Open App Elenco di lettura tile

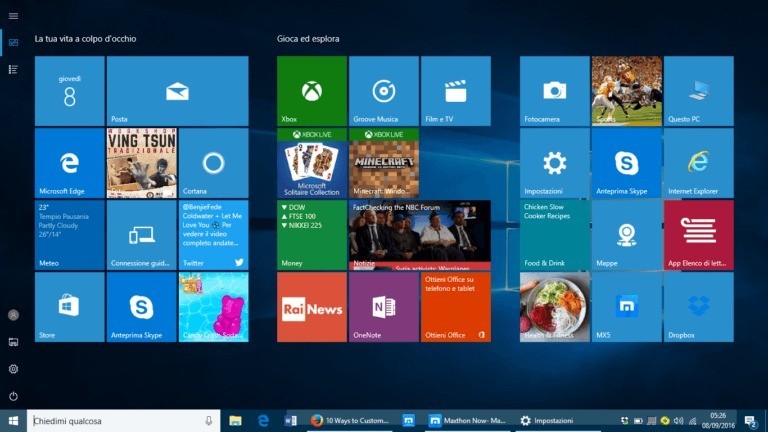pyautogui.click(x=698, y=235)
